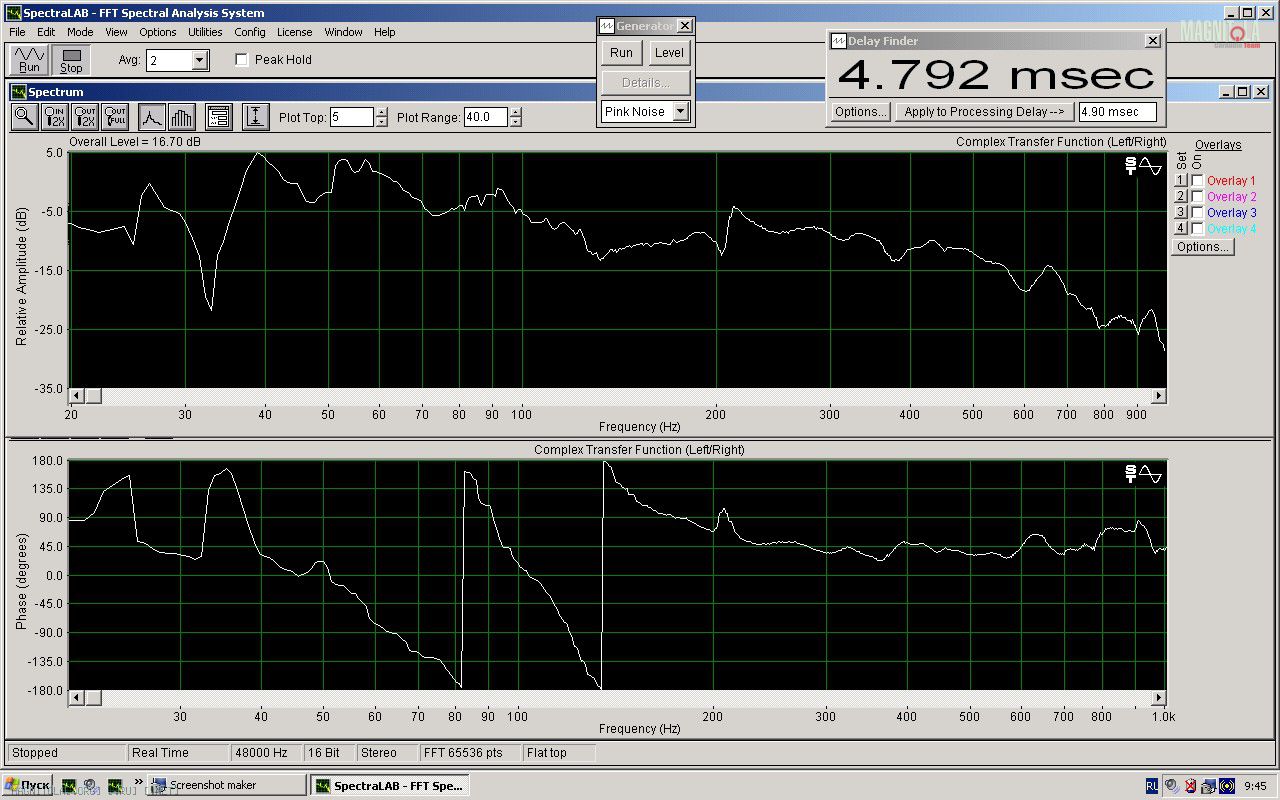Open the Russian Start button on taskbar
This screenshot has height=800, width=1280.
(29, 785)
